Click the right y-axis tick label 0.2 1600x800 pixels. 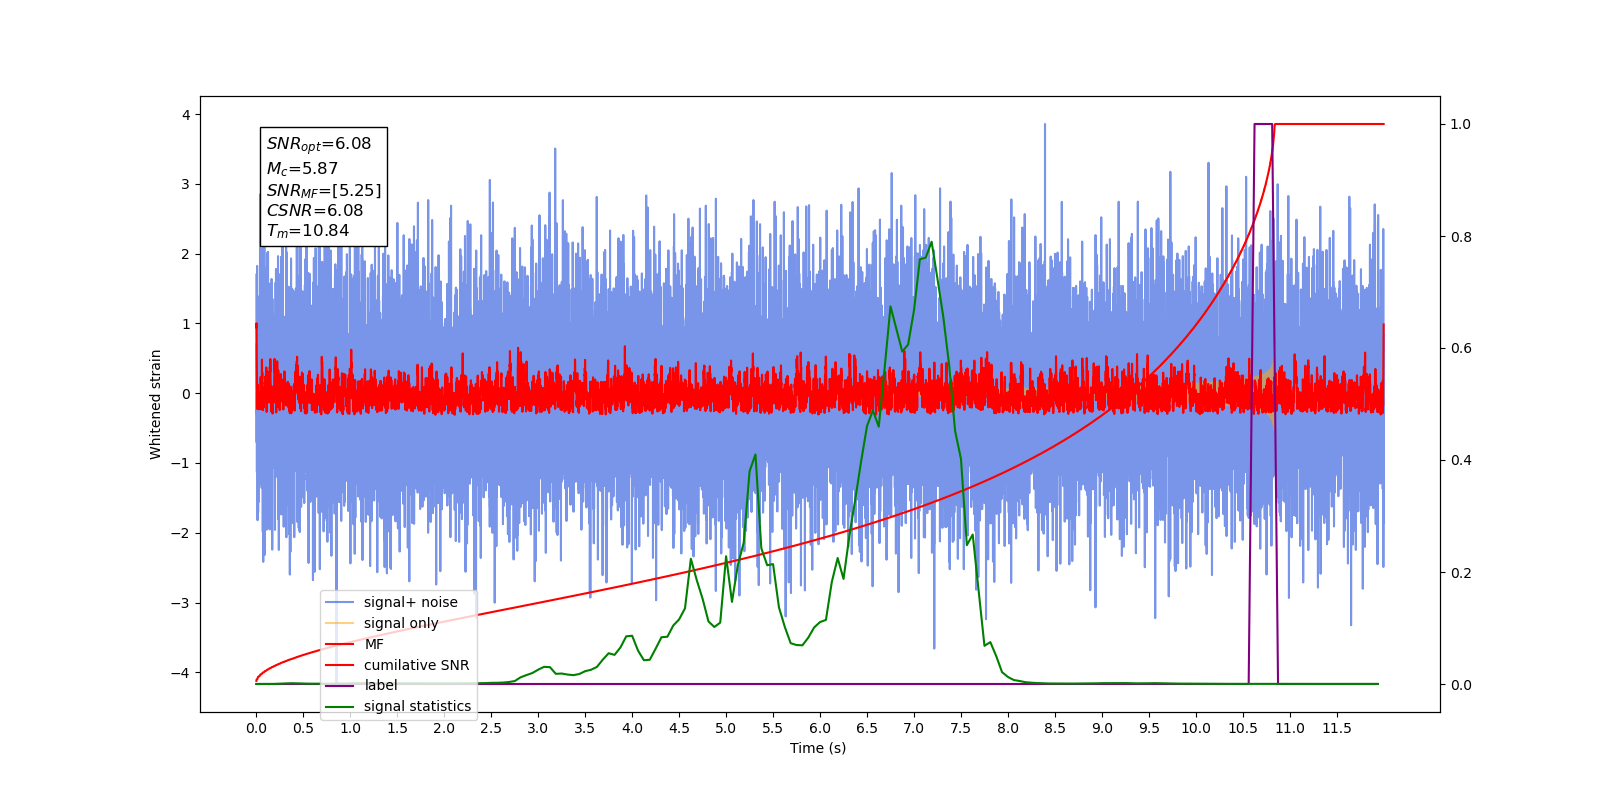tap(1461, 573)
